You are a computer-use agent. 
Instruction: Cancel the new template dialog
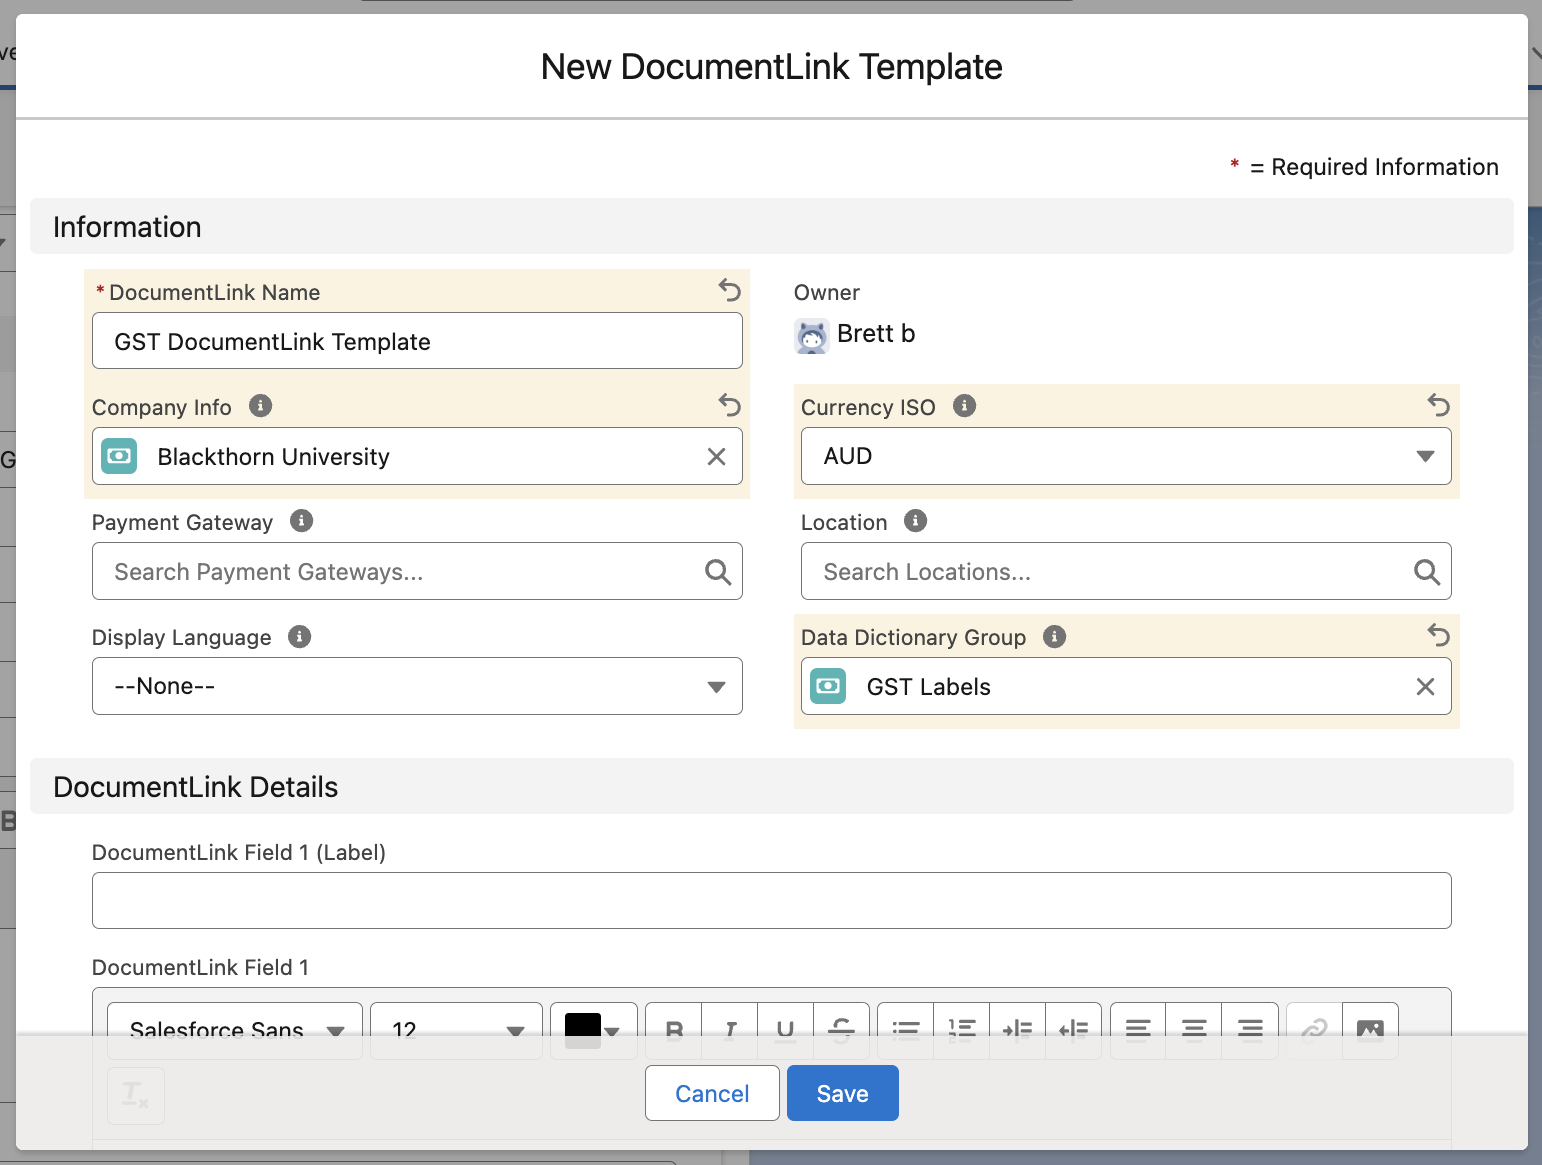click(x=712, y=1093)
